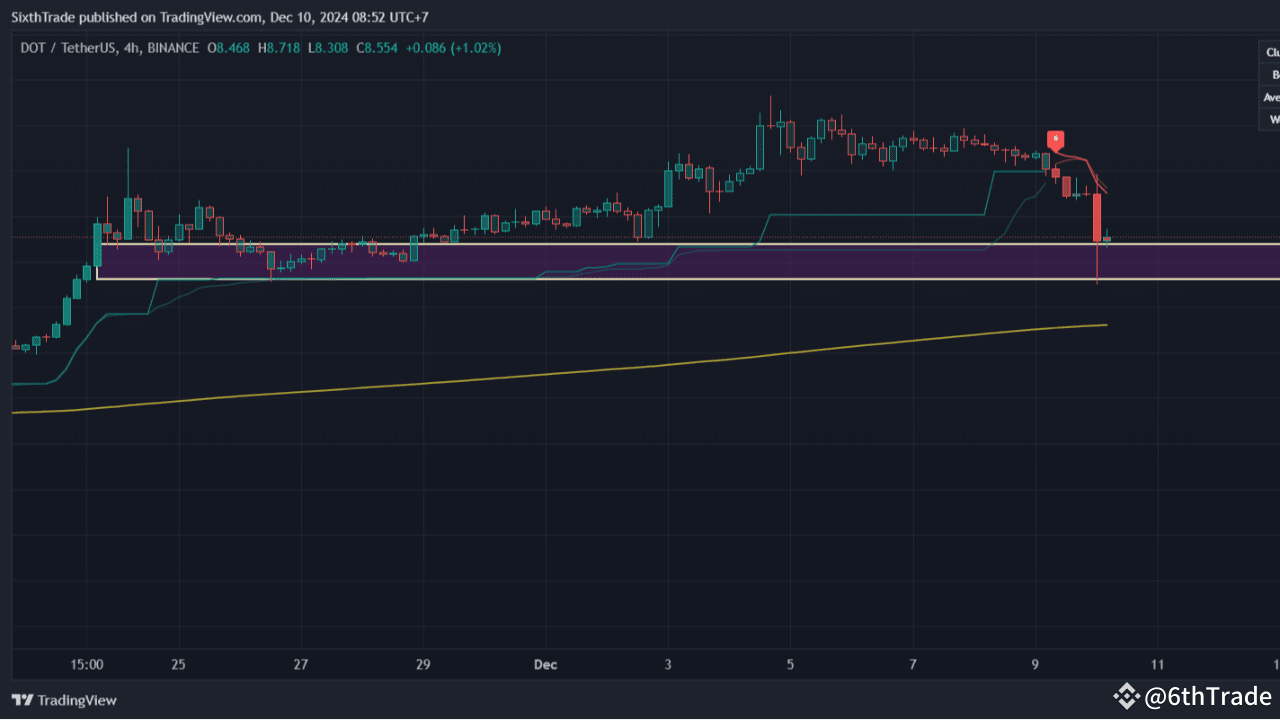Open the Dec label on the time axis
Image resolution: width=1280 pixels, height=720 pixels.
coord(545,664)
